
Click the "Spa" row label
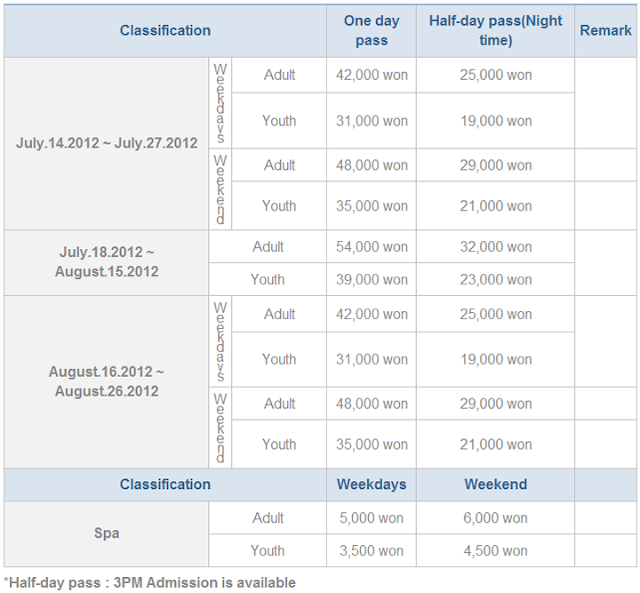(x=107, y=534)
